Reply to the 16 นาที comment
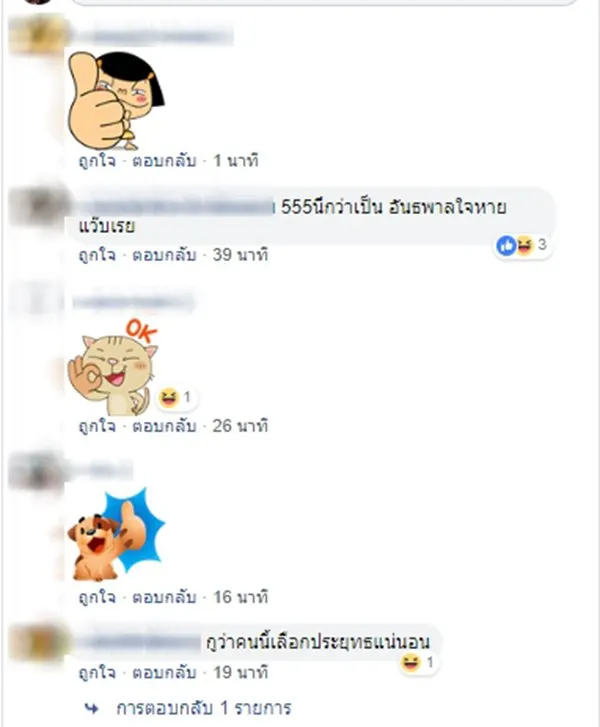This screenshot has height=727, width=600. [164, 597]
